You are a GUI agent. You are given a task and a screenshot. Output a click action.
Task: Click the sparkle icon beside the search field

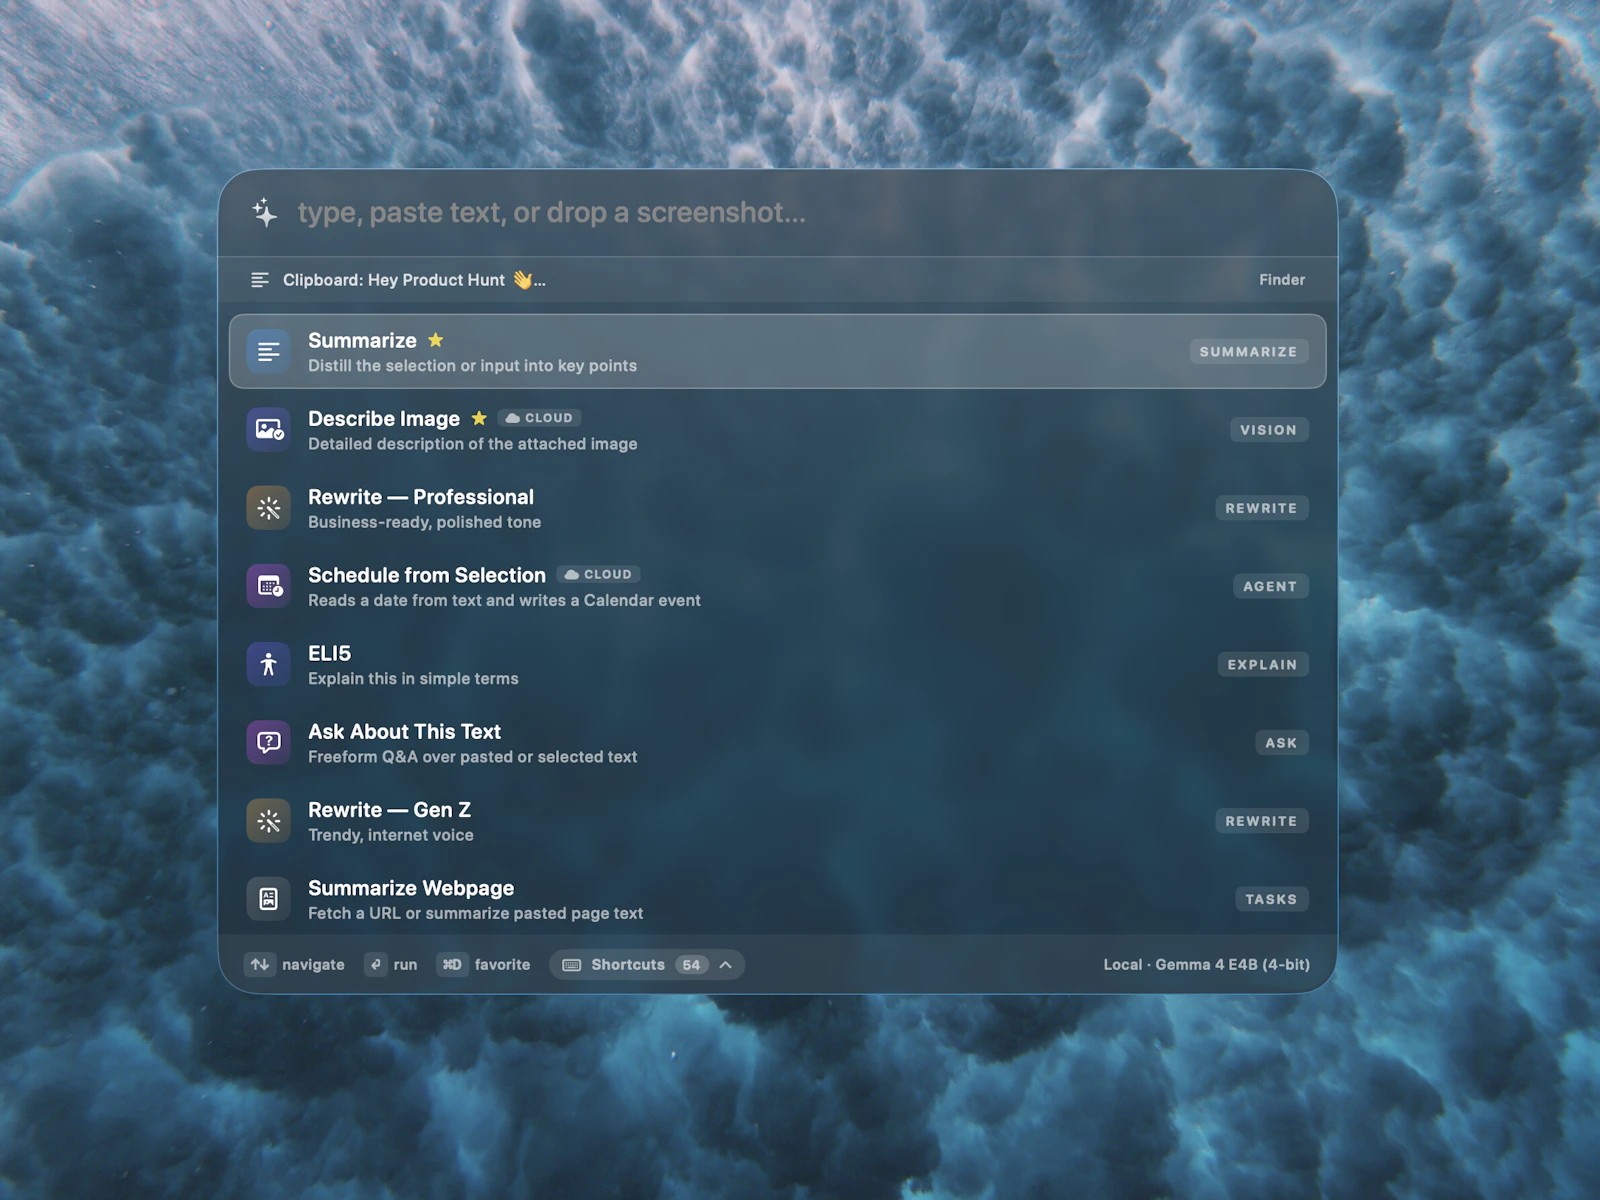coord(265,212)
